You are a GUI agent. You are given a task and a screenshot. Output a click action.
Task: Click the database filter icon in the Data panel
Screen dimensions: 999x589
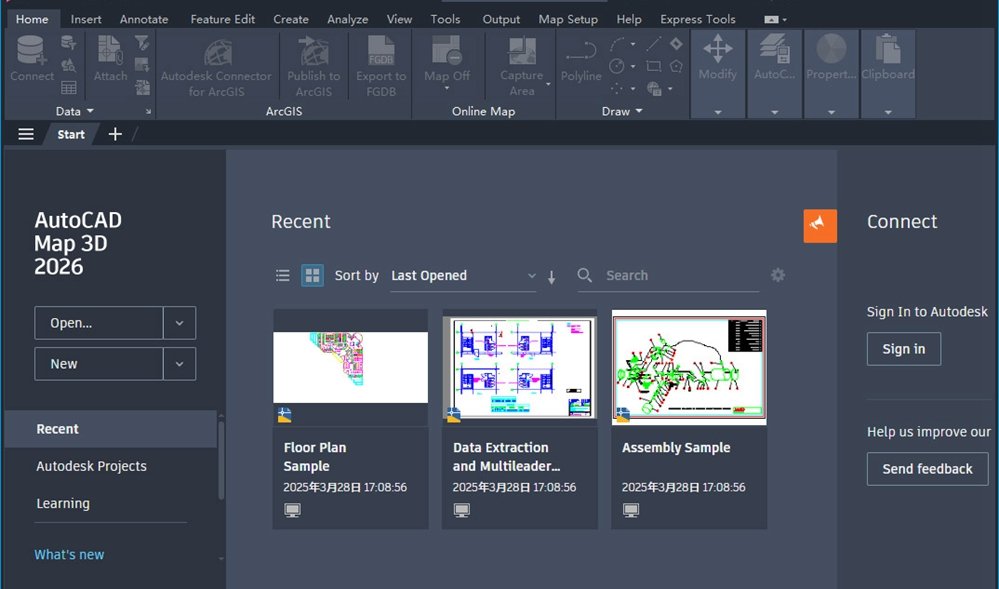(69, 43)
